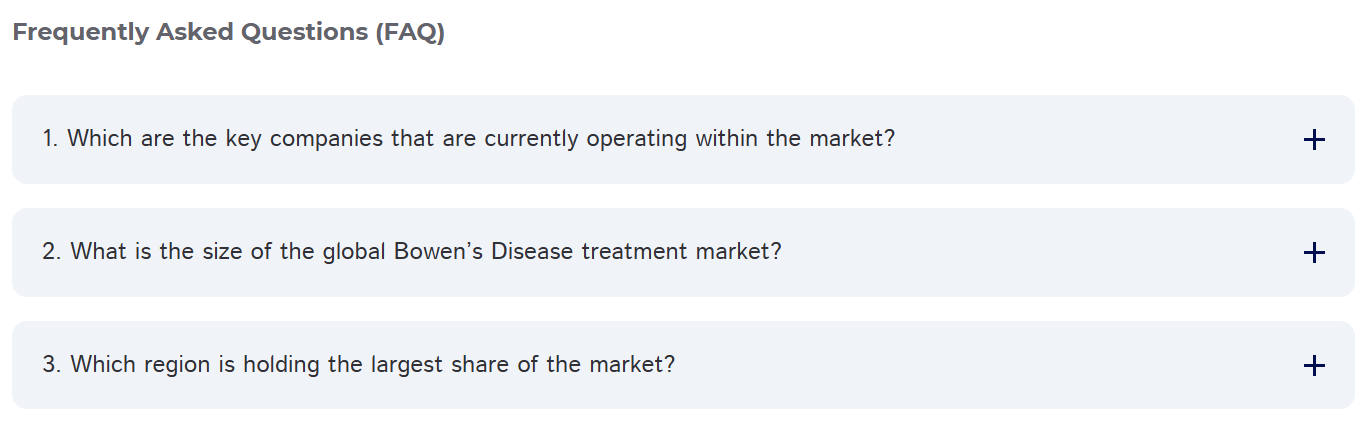The width and height of the screenshot is (1369, 423).
Task: Open the 'What is the size' question text
Action: coord(412,251)
